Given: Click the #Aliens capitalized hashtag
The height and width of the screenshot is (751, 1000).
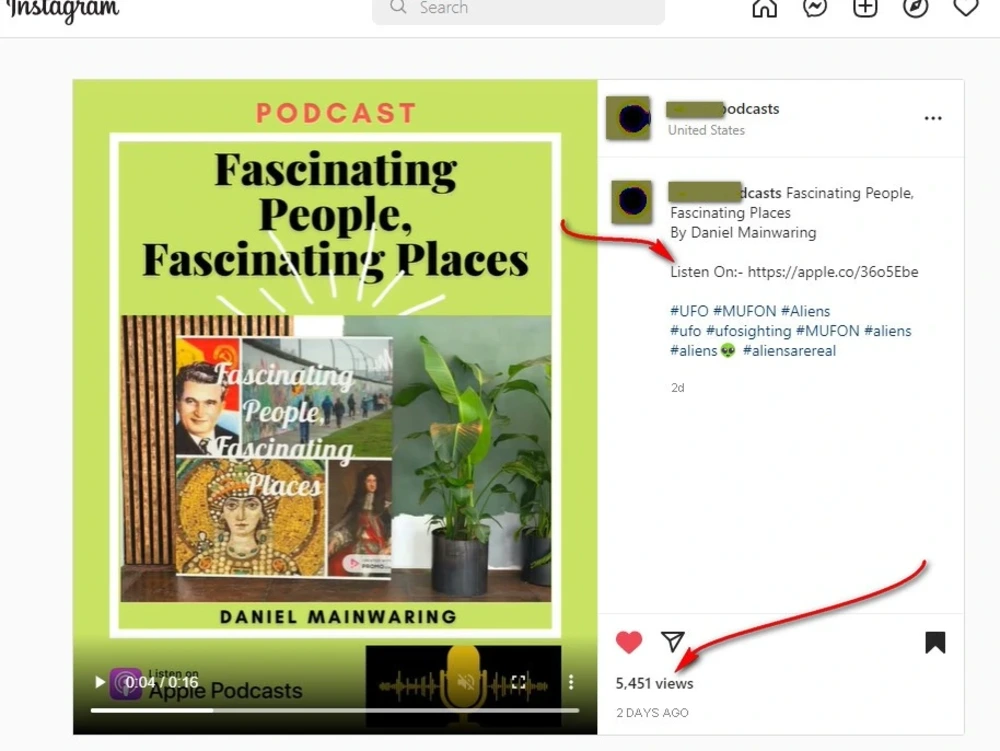Looking at the screenshot, I should click(x=805, y=311).
